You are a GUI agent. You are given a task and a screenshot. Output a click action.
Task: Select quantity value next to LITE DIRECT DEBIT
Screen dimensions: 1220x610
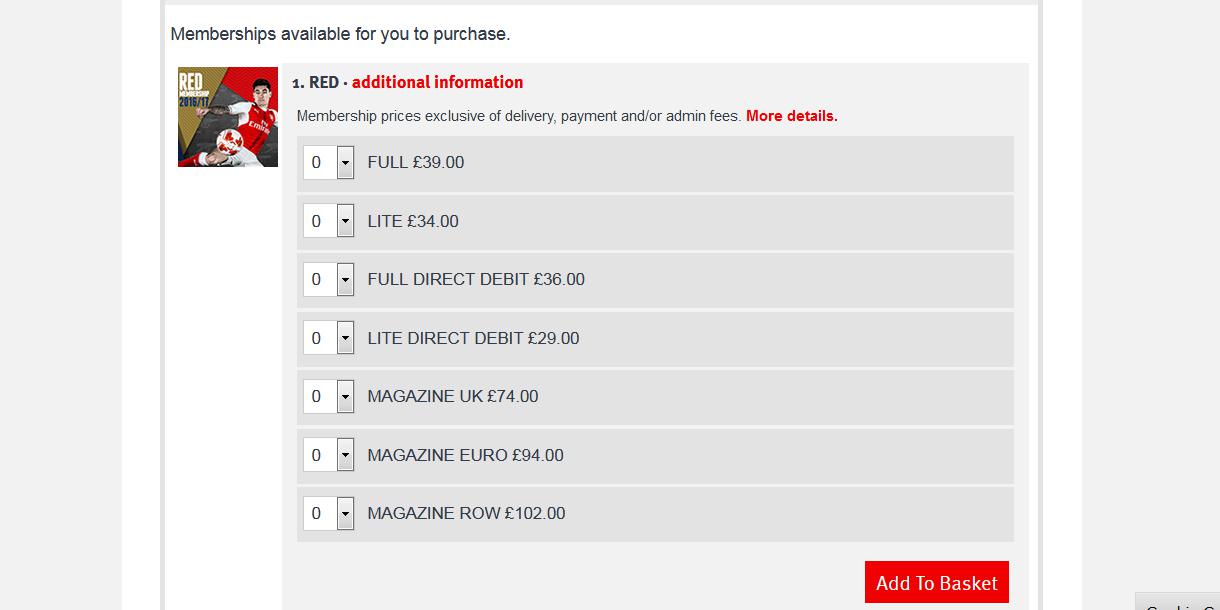320,338
